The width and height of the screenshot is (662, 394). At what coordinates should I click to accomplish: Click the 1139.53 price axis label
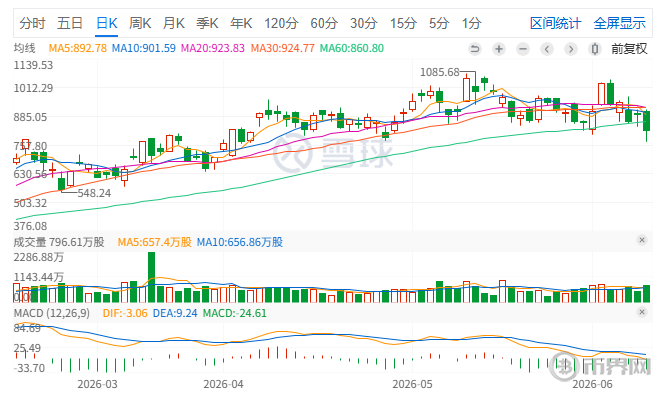click(33, 65)
